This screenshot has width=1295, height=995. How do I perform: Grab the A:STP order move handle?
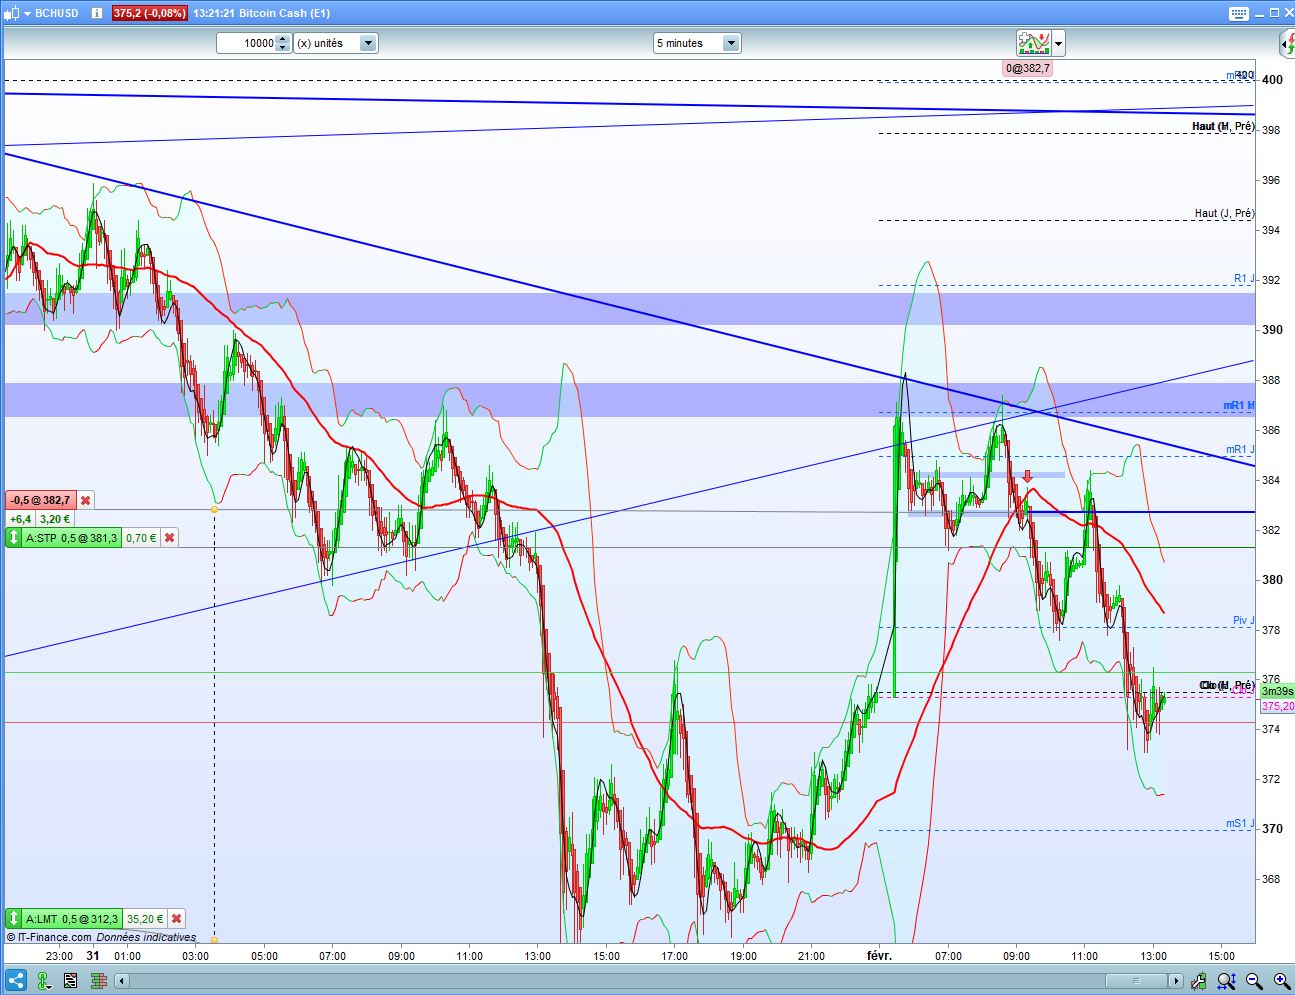click(13, 538)
